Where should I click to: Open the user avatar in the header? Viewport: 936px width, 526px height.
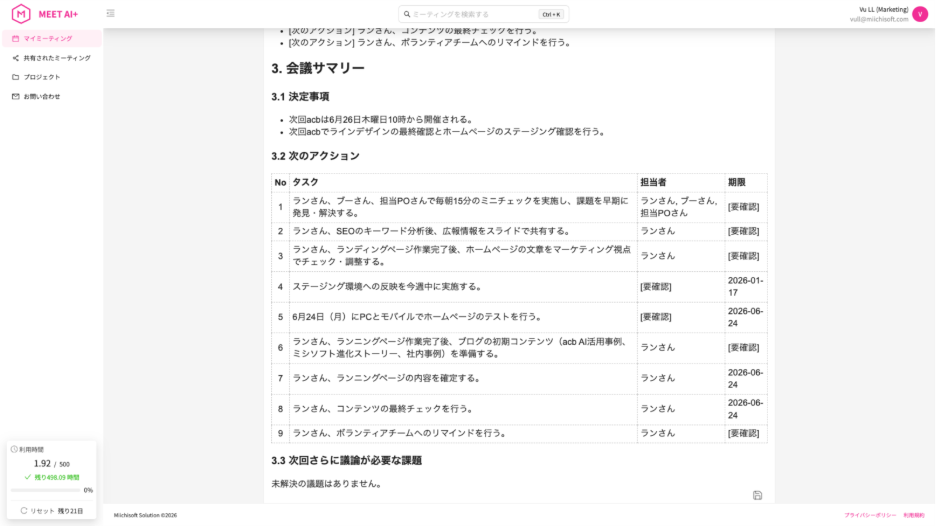click(919, 14)
